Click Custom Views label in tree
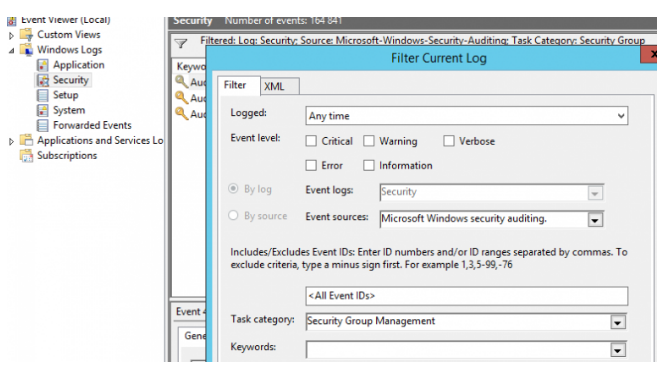Viewport: 666px width, 367px height. (68, 34)
